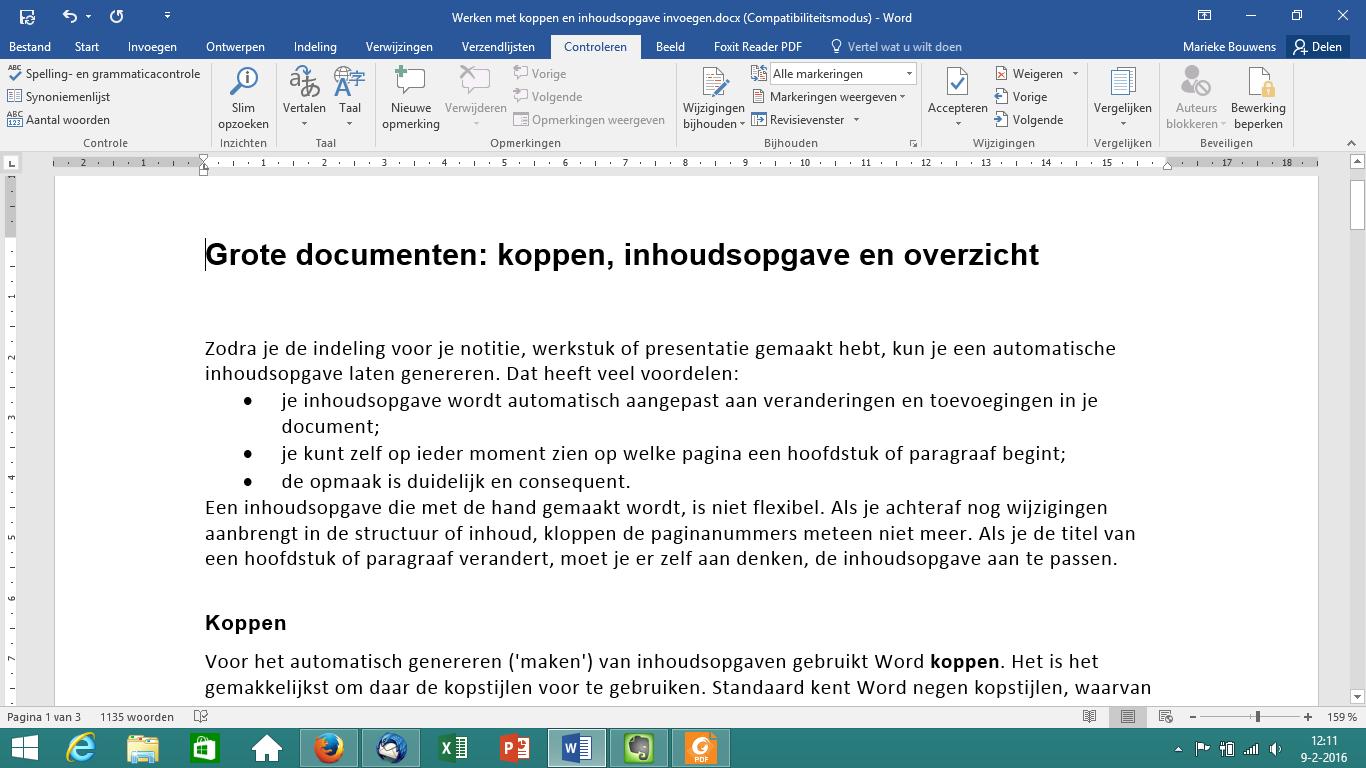Save the document with the floppy icon
1366x768 pixels.
pos(27,17)
